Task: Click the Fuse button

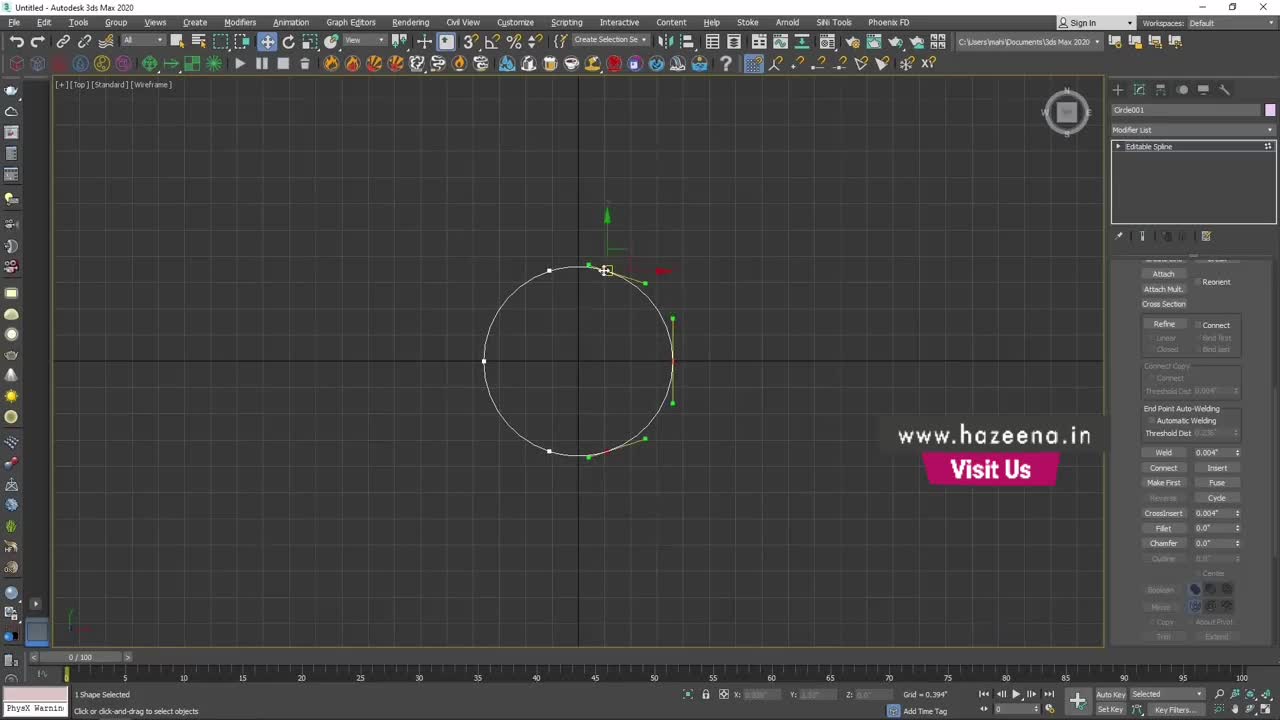Action: pos(1217,483)
